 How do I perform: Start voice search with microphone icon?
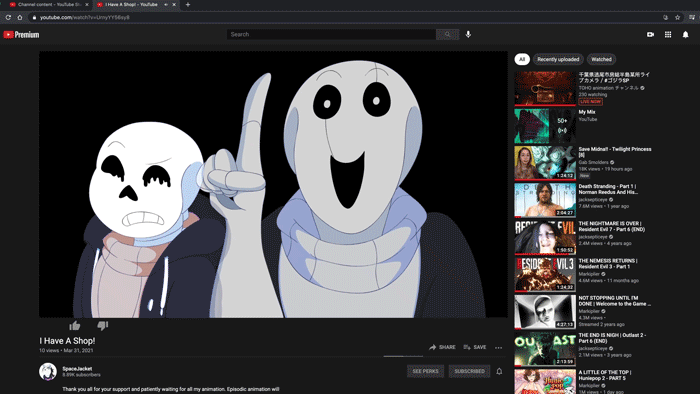[x=468, y=34]
